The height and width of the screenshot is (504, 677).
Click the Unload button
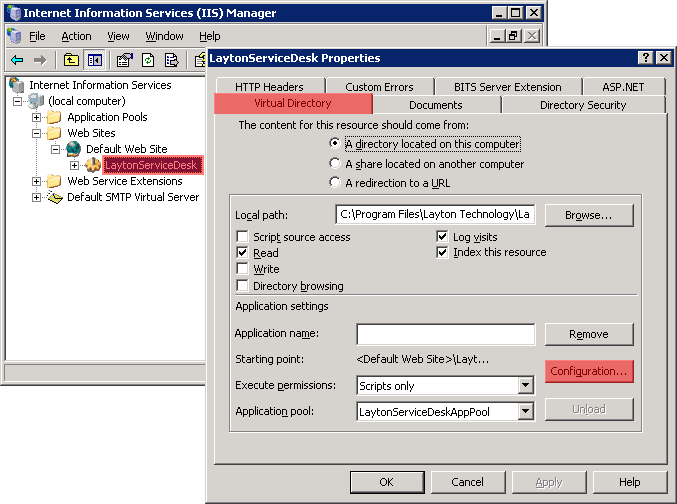coord(589,409)
